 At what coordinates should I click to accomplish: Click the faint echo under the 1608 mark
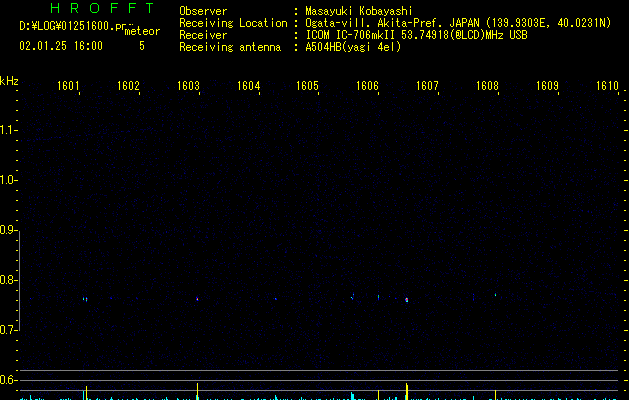[495, 295]
